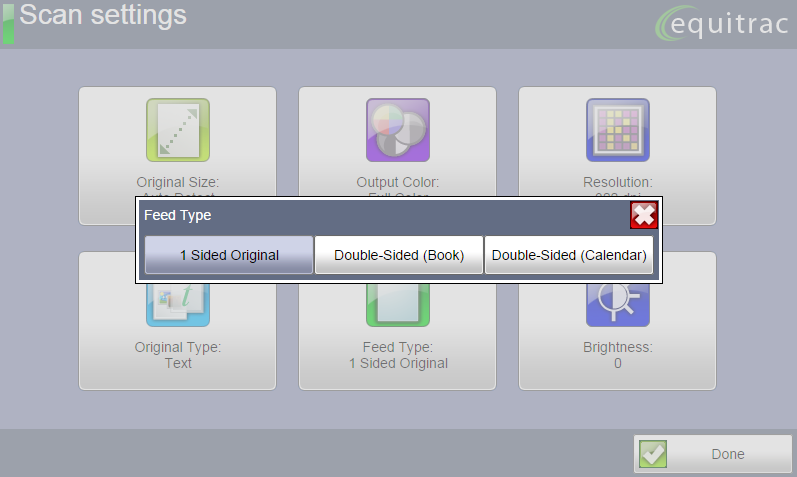This screenshot has height=477, width=797.
Task: Select 1 Sided Original feed type
Action: click(x=229, y=255)
